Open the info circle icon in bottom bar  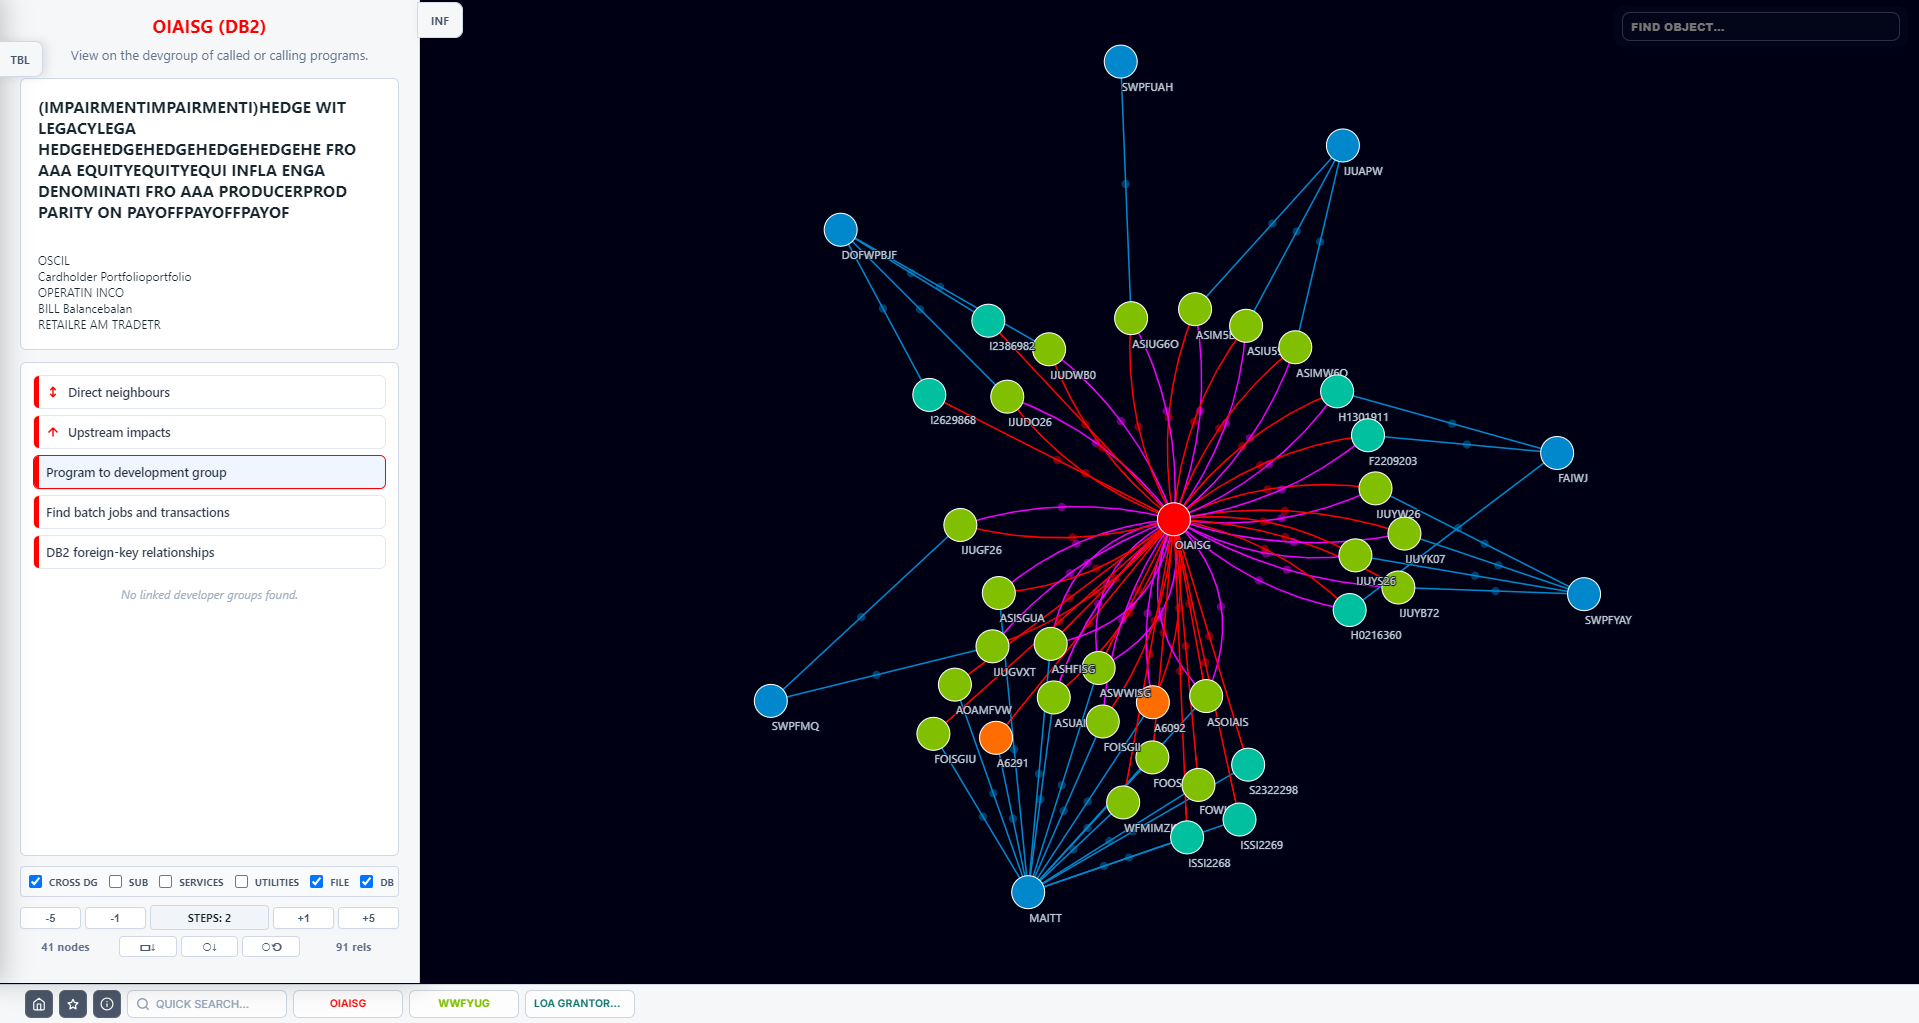click(107, 1004)
